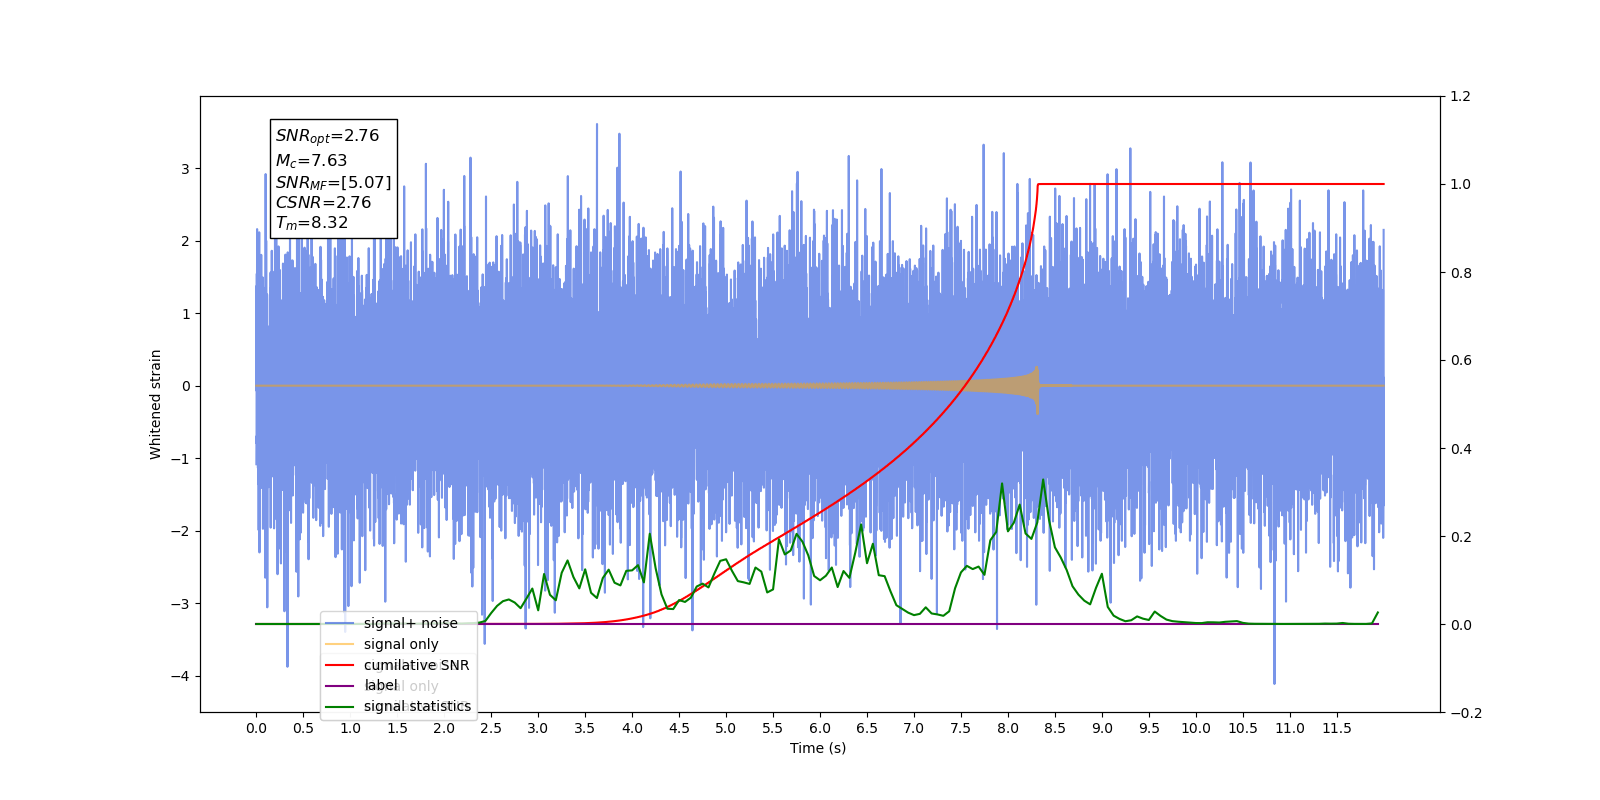Click the purple line swatch for label
This screenshot has width=1600, height=800.
click(340, 686)
